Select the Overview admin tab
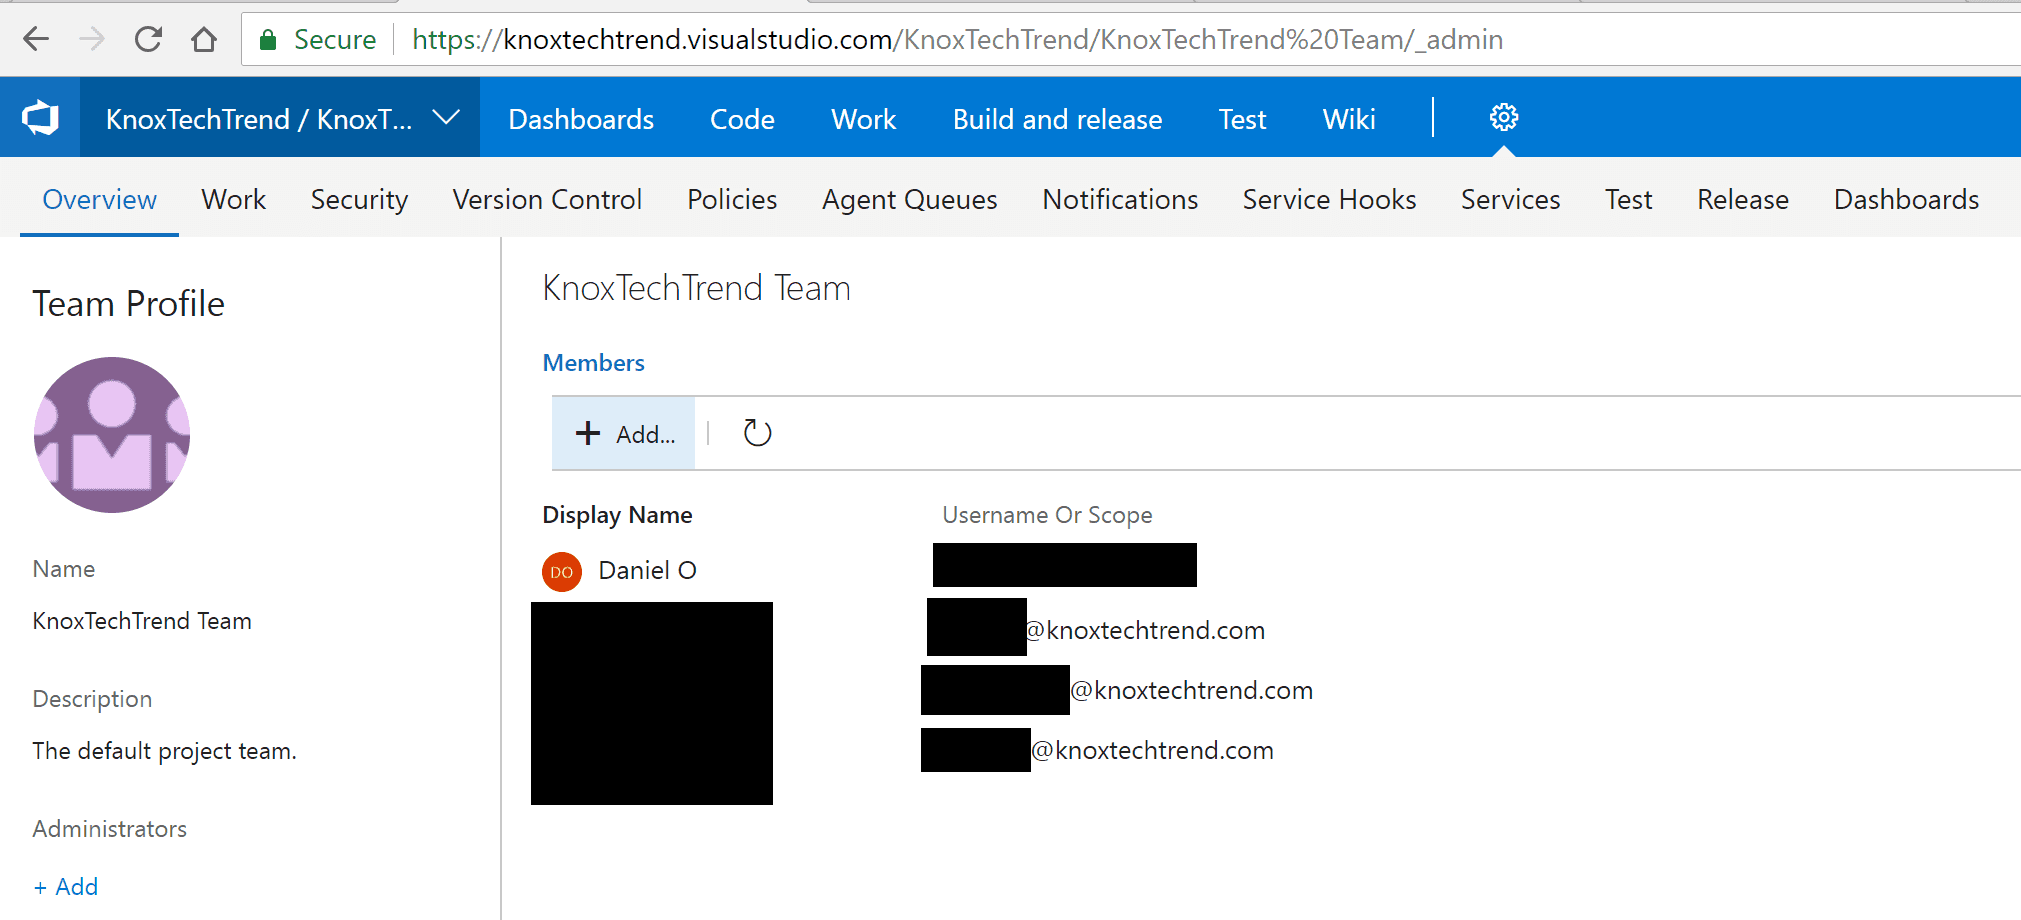The height and width of the screenshot is (920, 2021). (x=99, y=199)
